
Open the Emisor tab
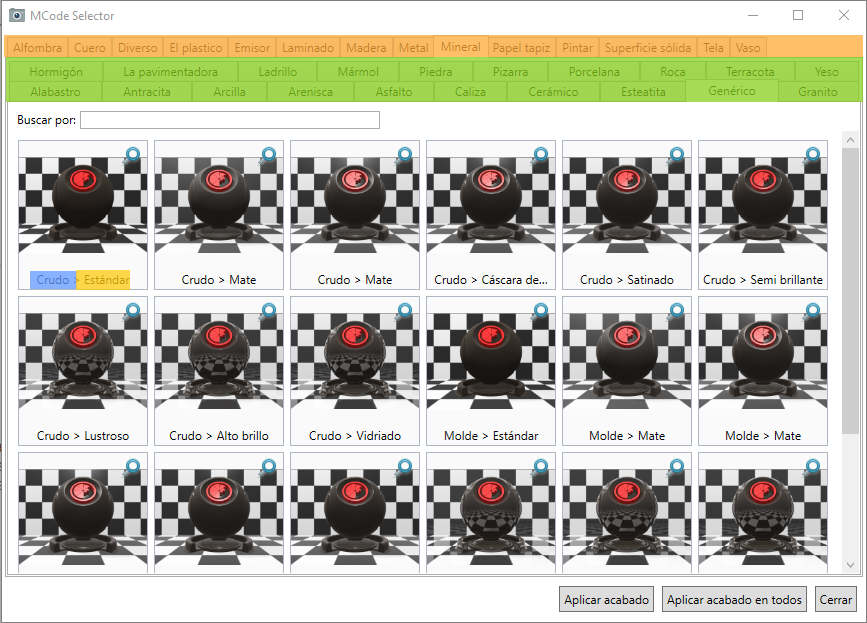252,48
